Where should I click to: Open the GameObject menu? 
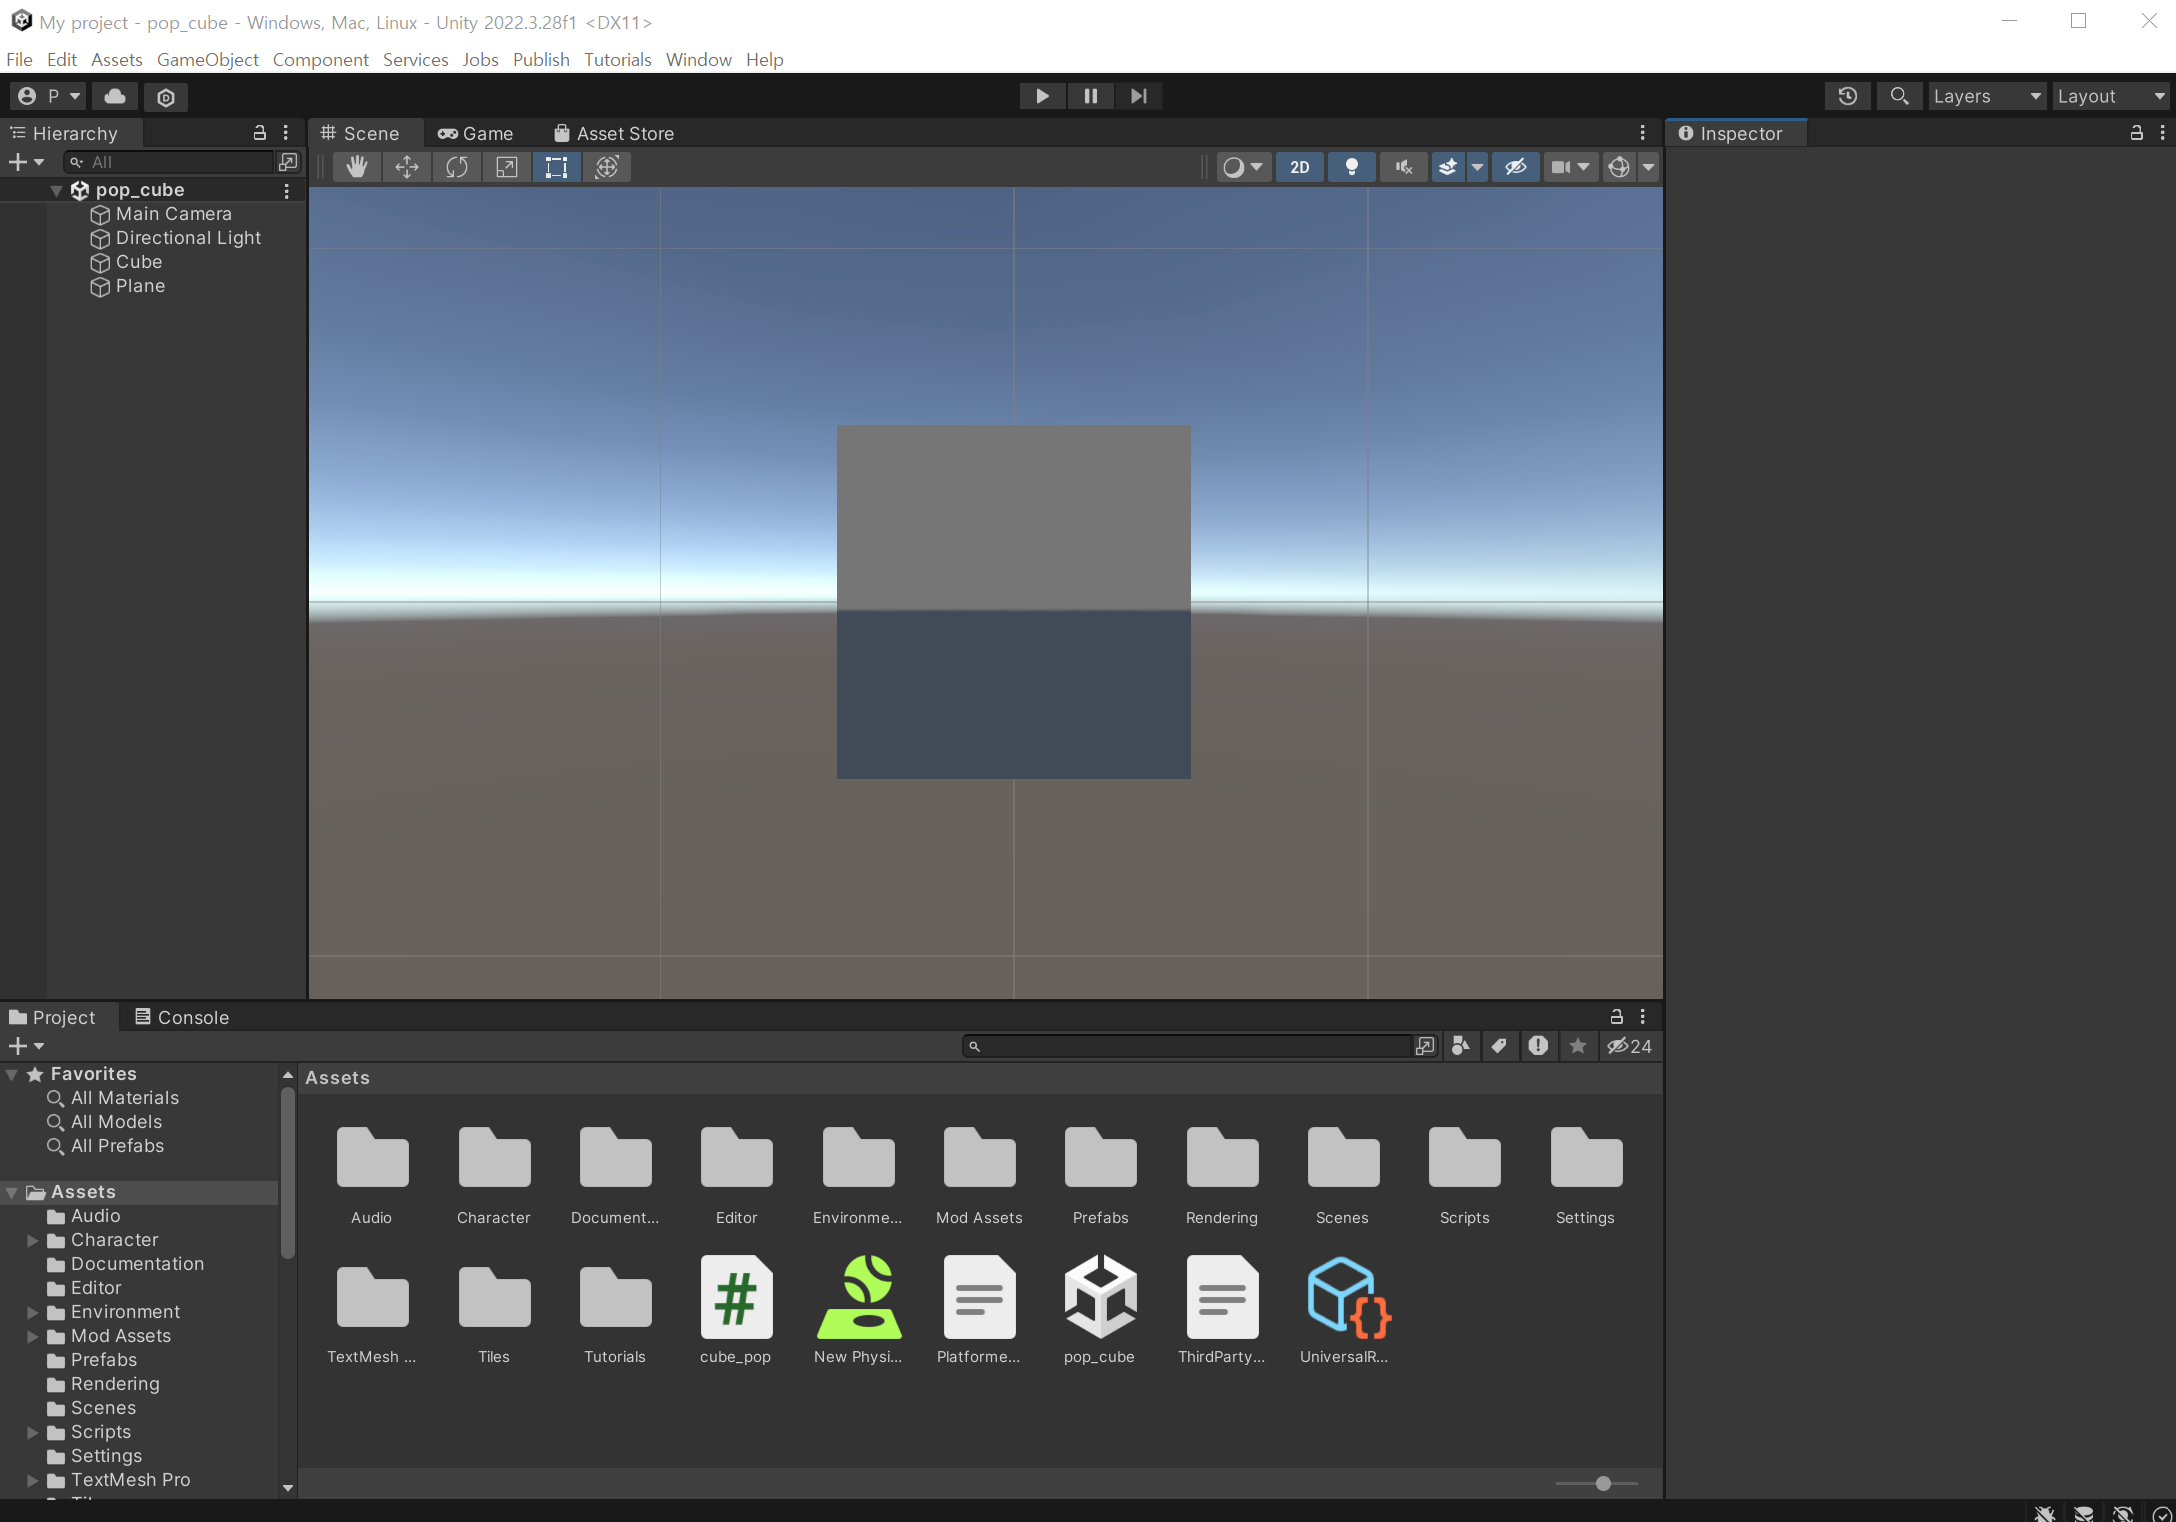207,60
